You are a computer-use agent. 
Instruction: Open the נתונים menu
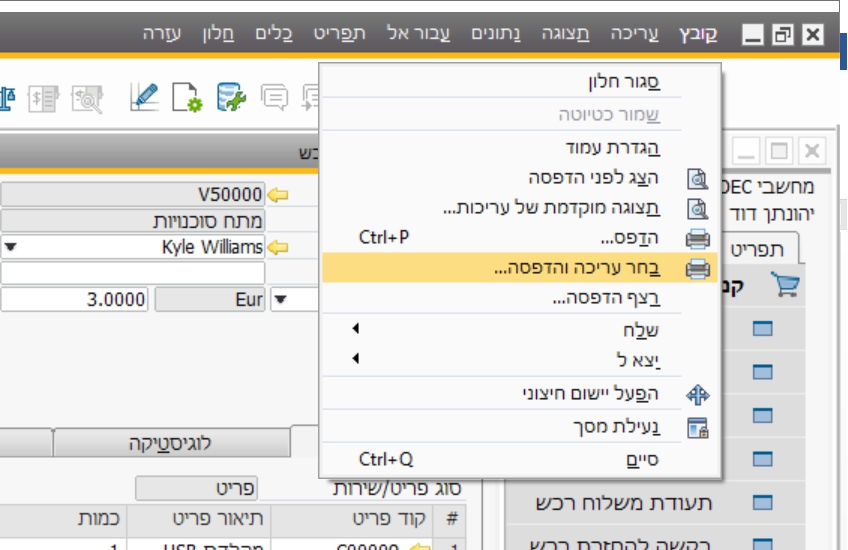[496, 34]
